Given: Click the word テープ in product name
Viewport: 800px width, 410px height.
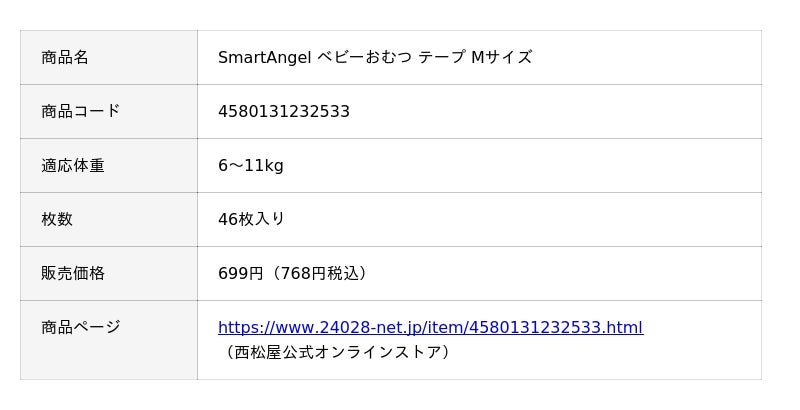Looking at the screenshot, I should pyautogui.click(x=441, y=57).
